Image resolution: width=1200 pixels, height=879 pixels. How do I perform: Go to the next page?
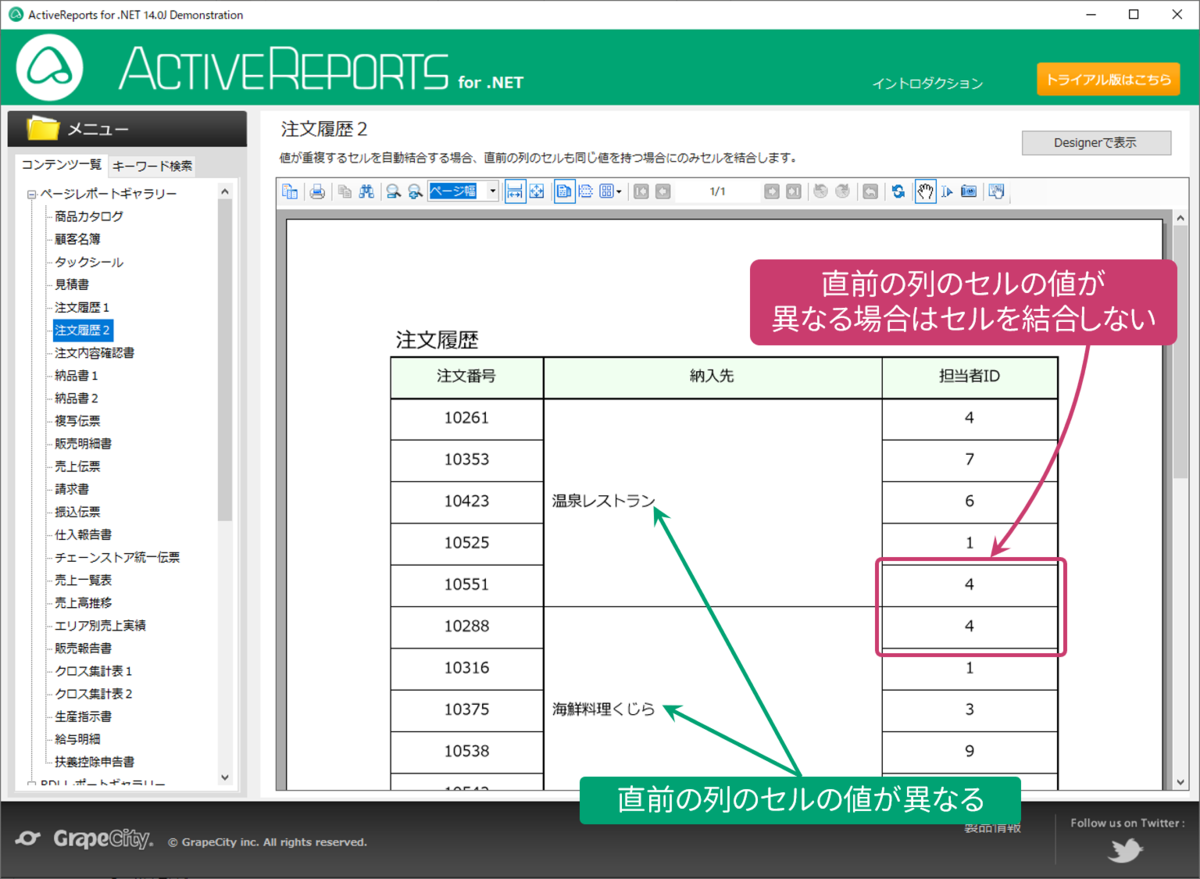click(771, 191)
